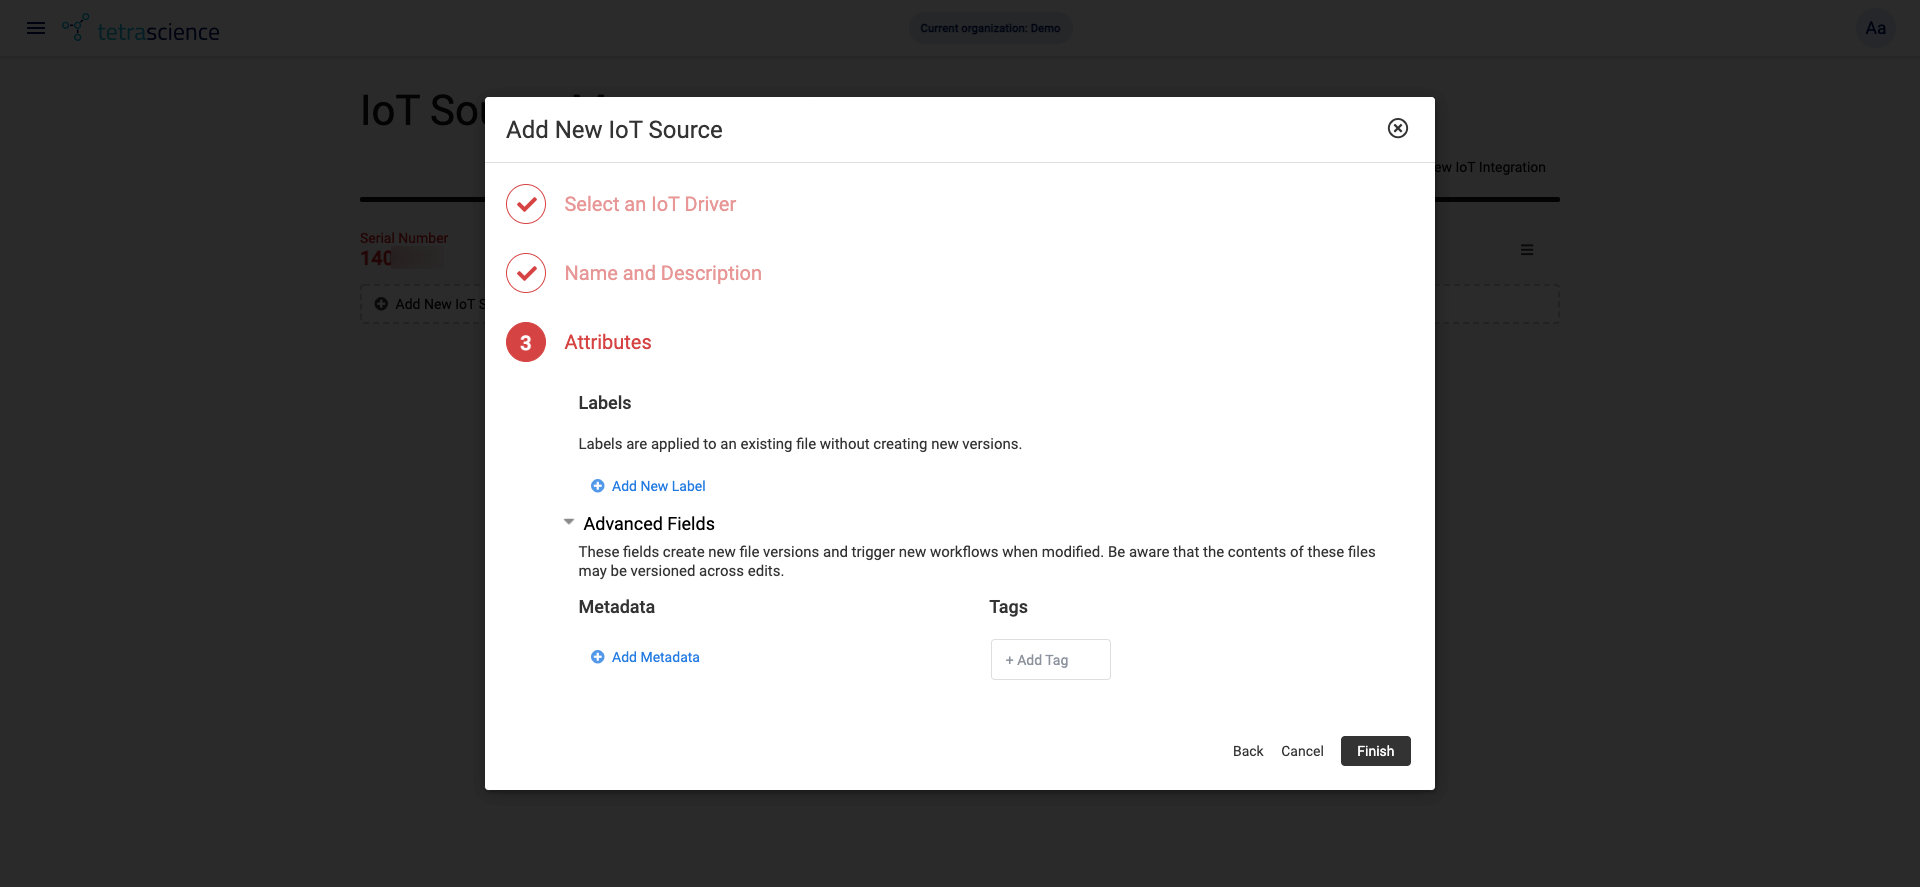The image size is (1920, 887).
Task: Click the step 3 circle icon
Action: click(526, 342)
